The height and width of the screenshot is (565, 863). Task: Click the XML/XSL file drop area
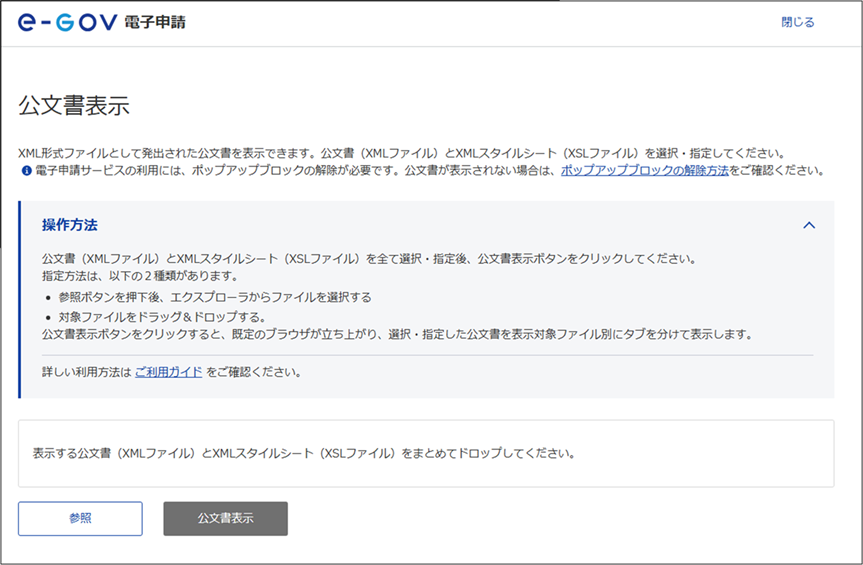click(426, 453)
